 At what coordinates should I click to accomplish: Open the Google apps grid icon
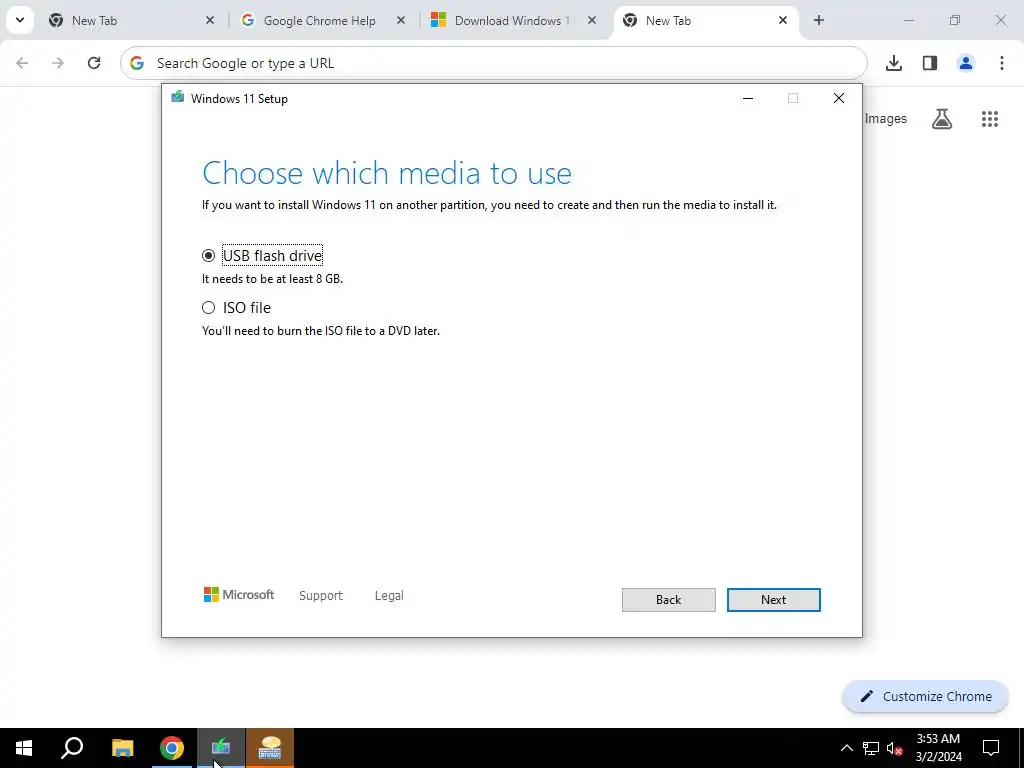click(x=989, y=119)
